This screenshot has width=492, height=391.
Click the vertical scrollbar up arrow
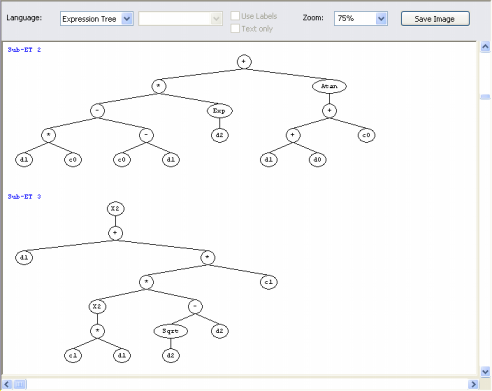[x=485, y=47]
